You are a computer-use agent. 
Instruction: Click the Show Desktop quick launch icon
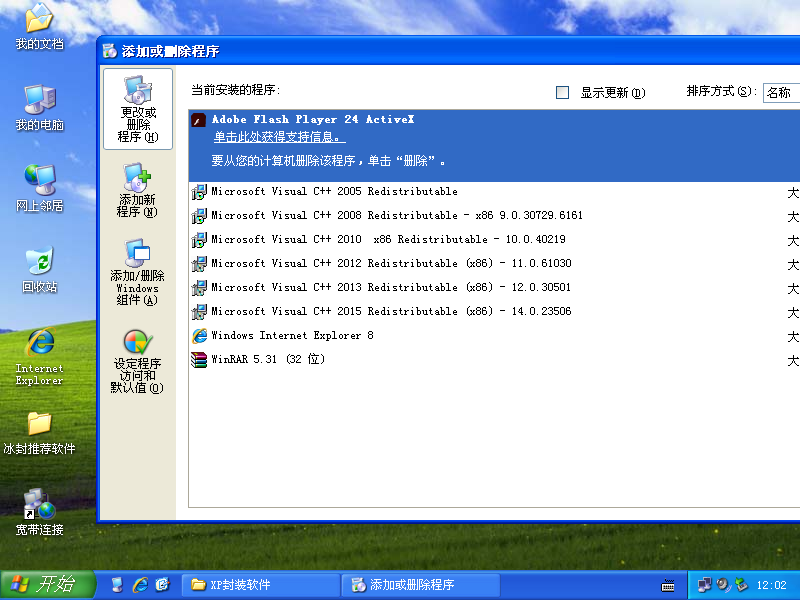pyautogui.click(x=117, y=585)
